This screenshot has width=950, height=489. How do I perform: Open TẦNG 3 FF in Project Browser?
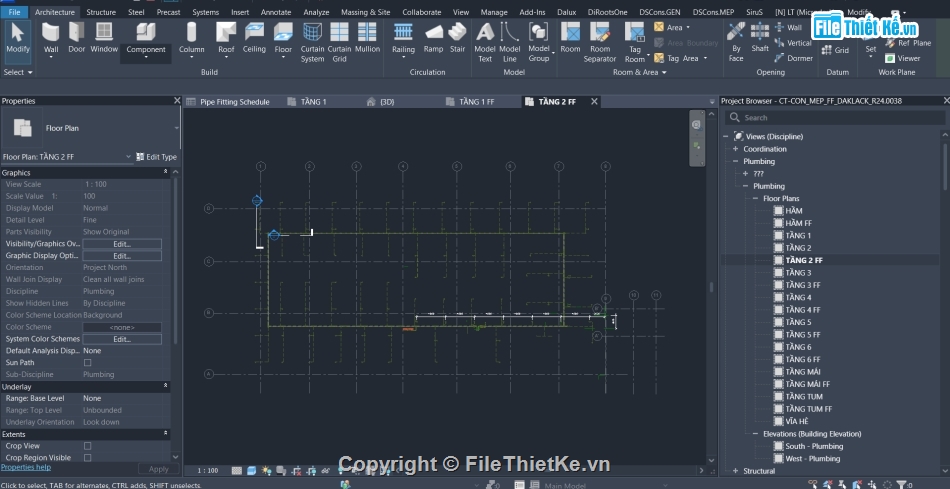pos(803,285)
